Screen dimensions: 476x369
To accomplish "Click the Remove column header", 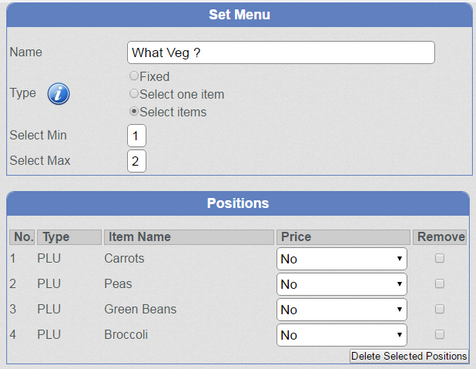I will pyautogui.click(x=440, y=237).
